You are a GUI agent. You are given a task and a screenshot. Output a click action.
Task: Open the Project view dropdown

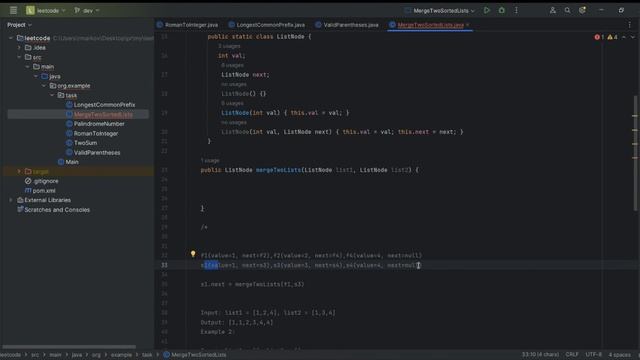(x=19, y=25)
